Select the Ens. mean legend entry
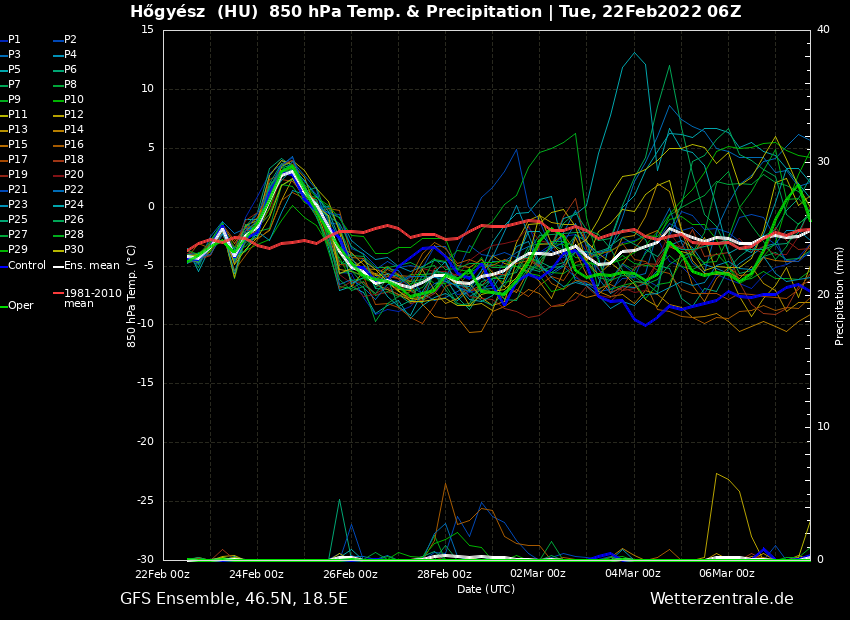Screen dimensions: 850x620 tap(91, 265)
